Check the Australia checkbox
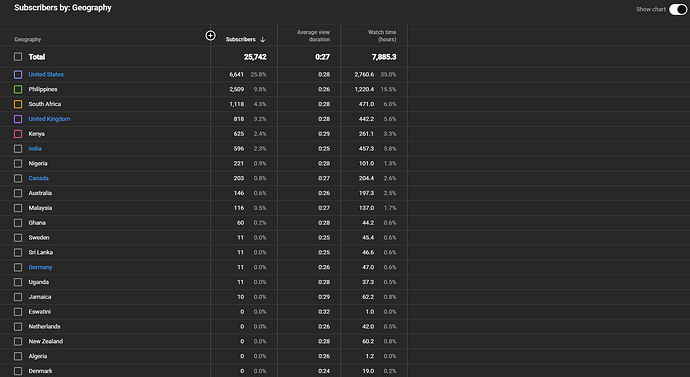This screenshot has width=690, height=377. (x=18, y=193)
